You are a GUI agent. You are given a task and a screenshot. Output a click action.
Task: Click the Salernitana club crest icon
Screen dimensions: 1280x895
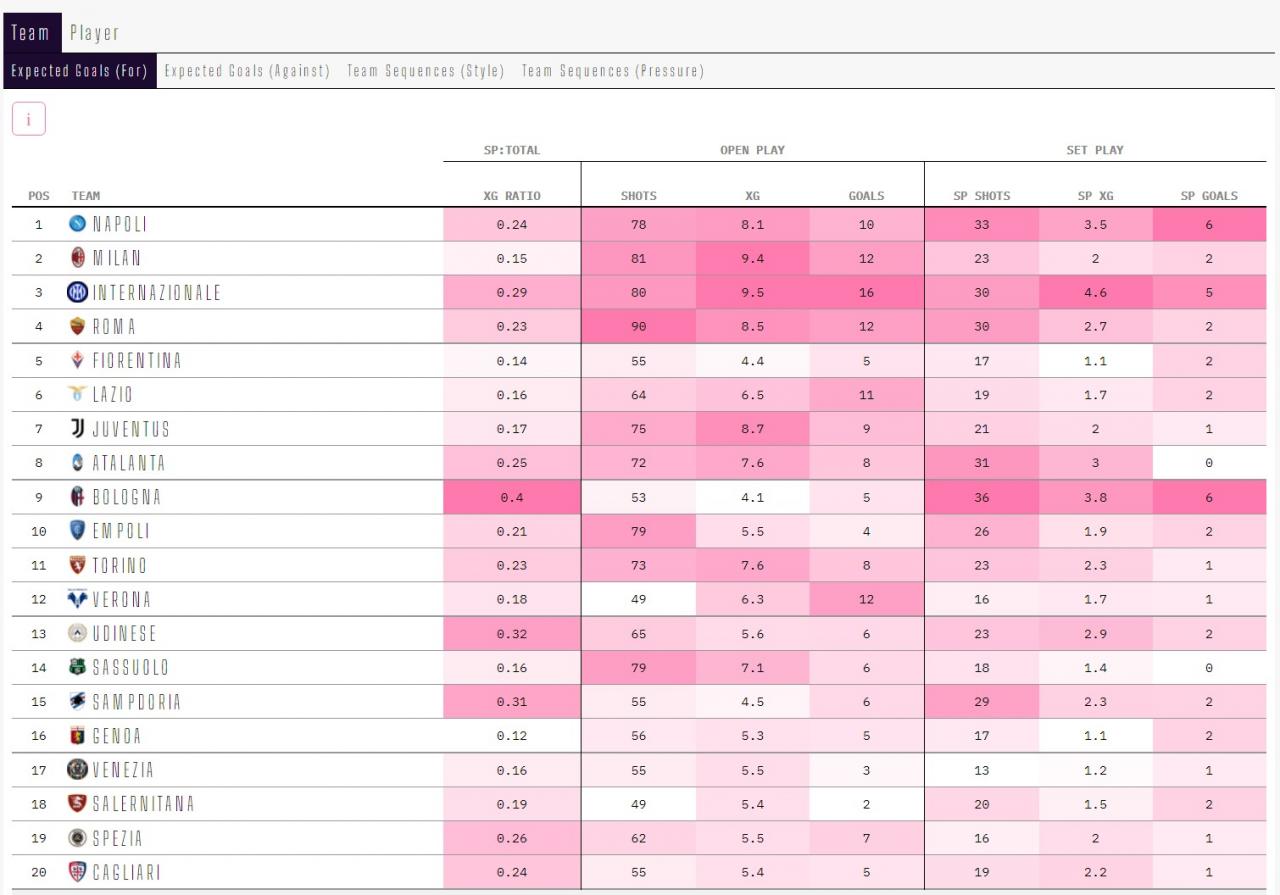(77, 803)
